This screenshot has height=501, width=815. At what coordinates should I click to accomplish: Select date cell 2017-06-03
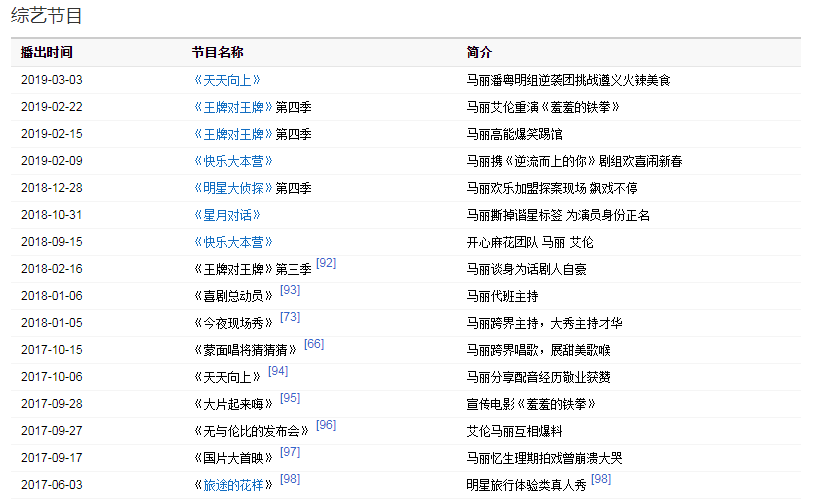pos(51,485)
